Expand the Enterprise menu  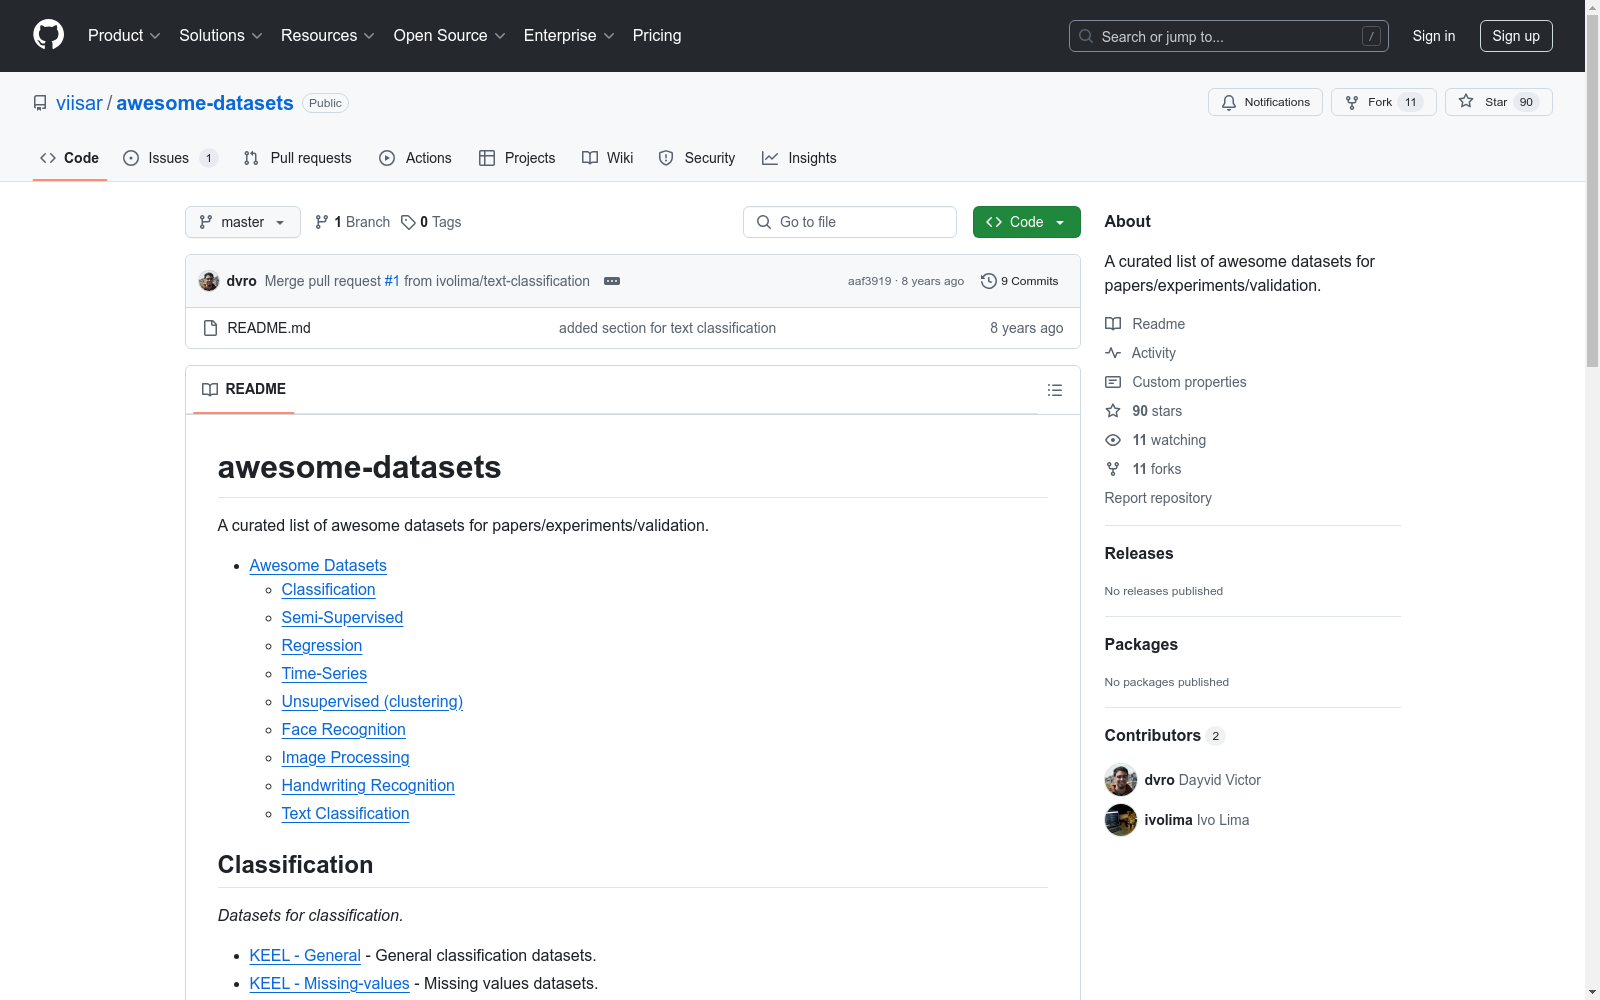click(x=569, y=36)
